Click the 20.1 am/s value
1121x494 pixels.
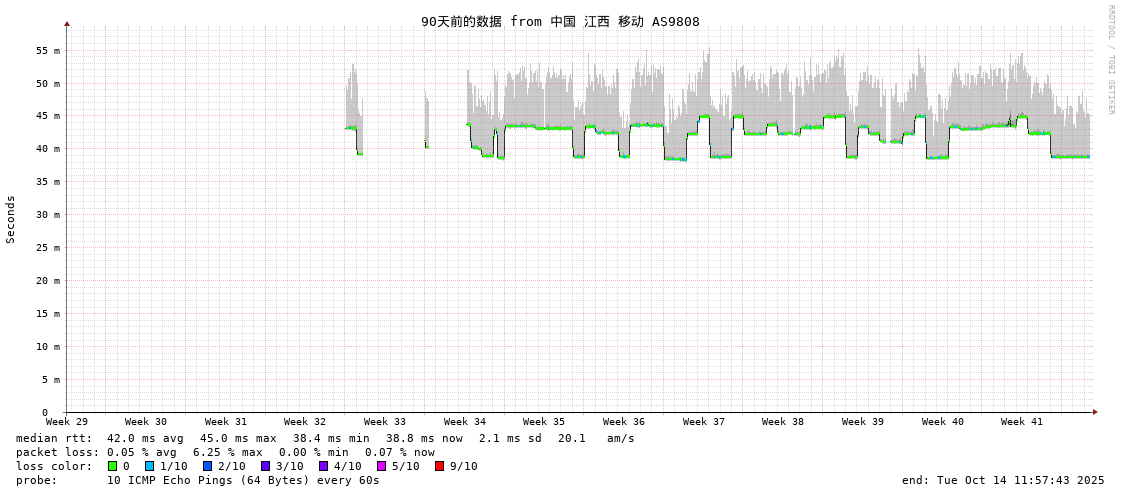(x=596, y=438)
